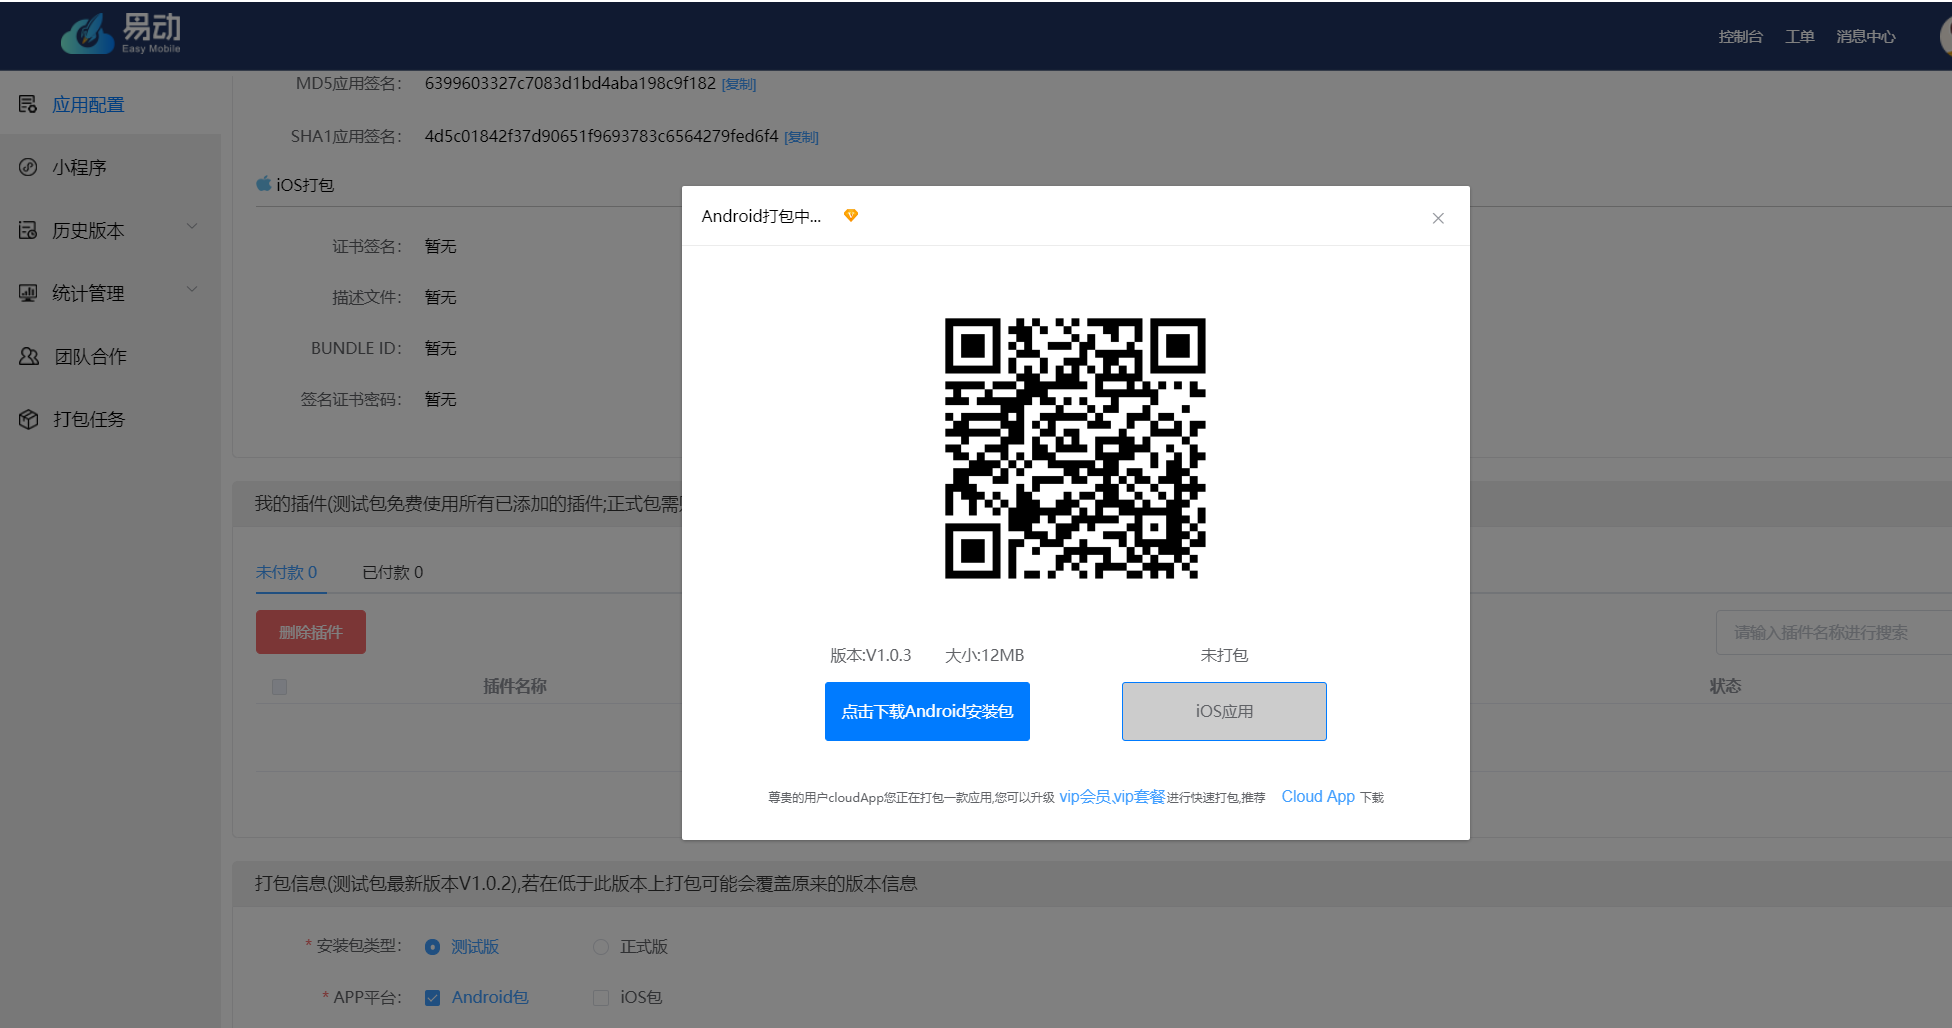1952x1028 pixels.
Task: Close the Android打包中 dialog
Action: click(1438, 218)
